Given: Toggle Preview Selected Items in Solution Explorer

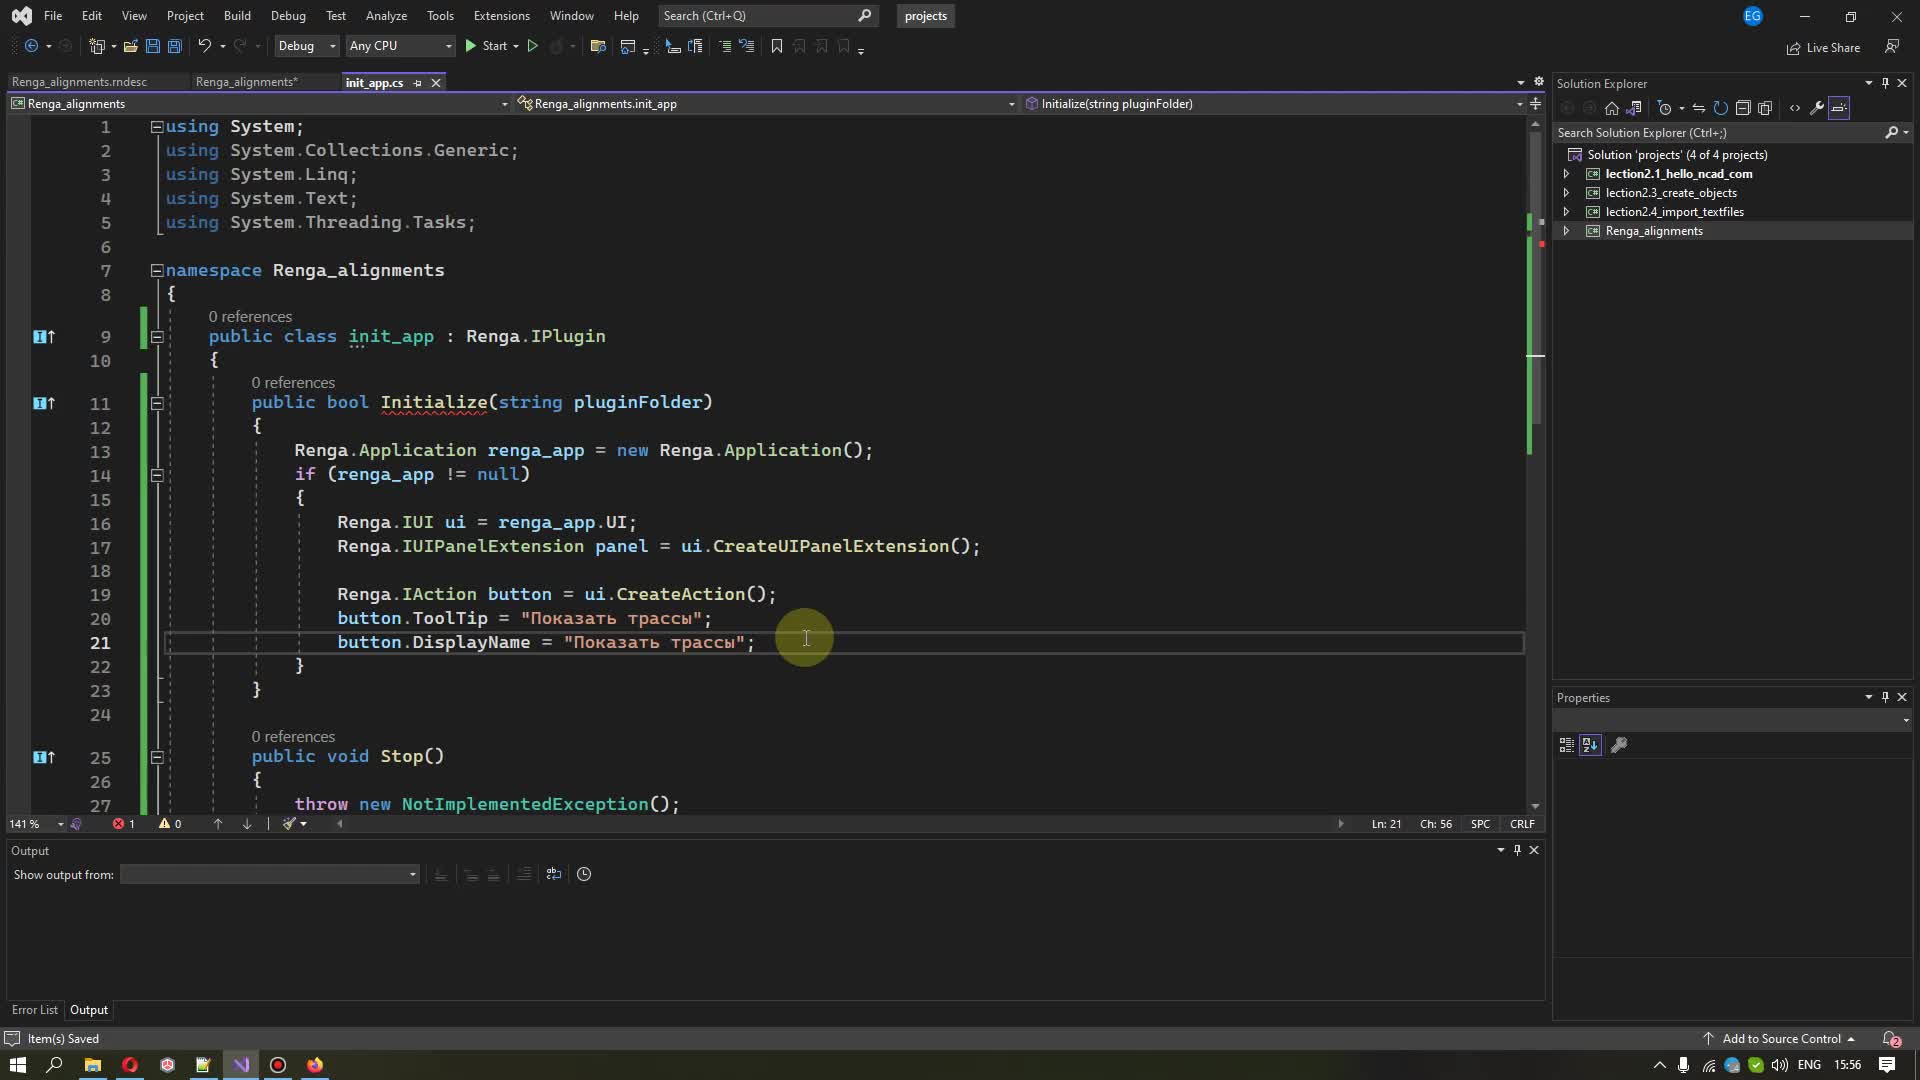Looking at the screenshot, I should pyautogui.click(x=1840, y=108).
